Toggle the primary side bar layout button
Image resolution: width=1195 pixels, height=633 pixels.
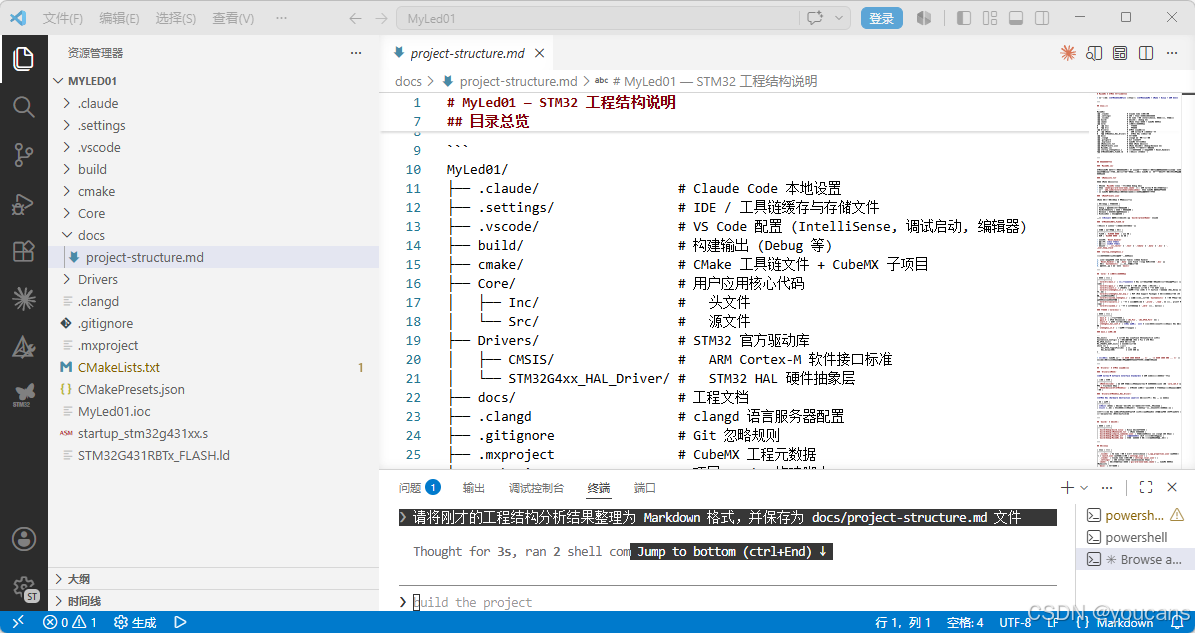click(963, 18)
